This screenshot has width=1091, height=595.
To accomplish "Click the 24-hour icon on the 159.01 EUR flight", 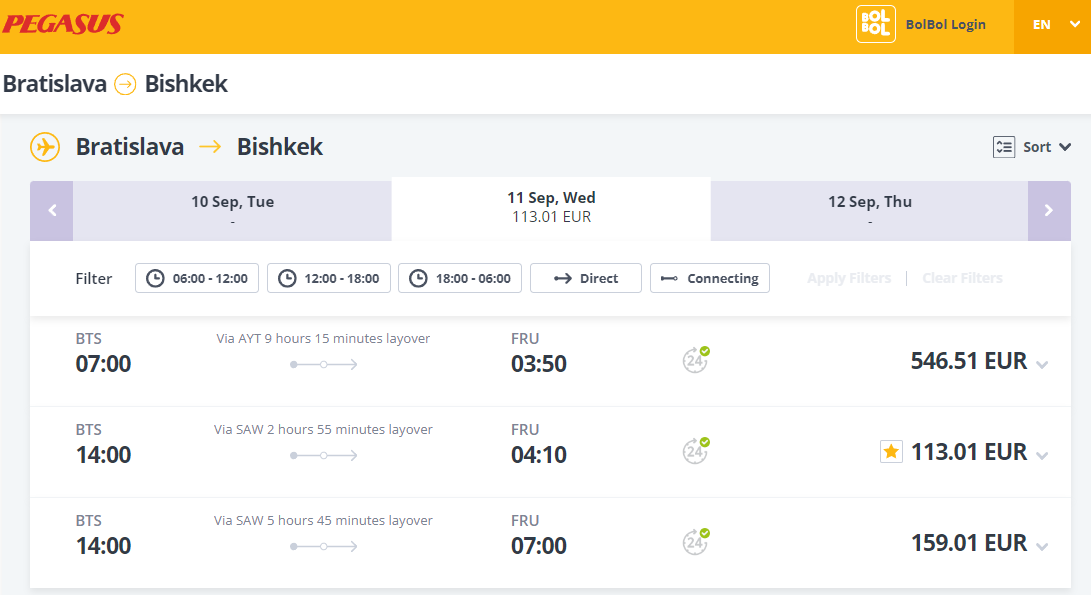I will coord(695,542).
